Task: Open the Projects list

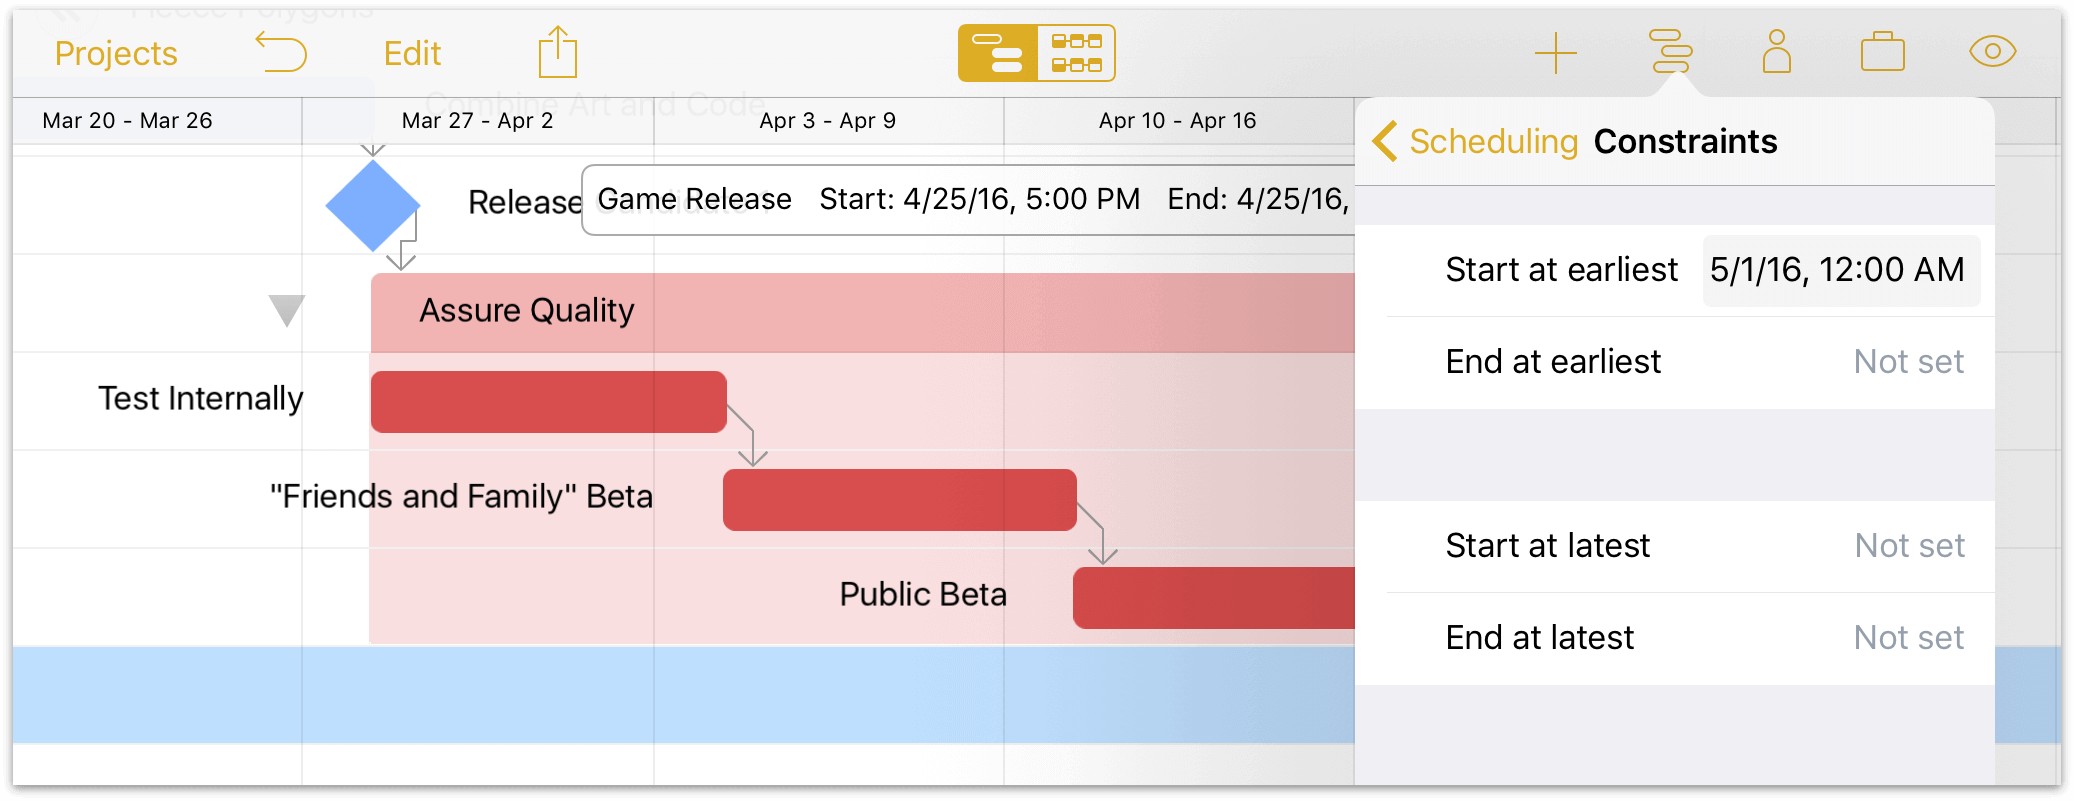Action: 116,54
